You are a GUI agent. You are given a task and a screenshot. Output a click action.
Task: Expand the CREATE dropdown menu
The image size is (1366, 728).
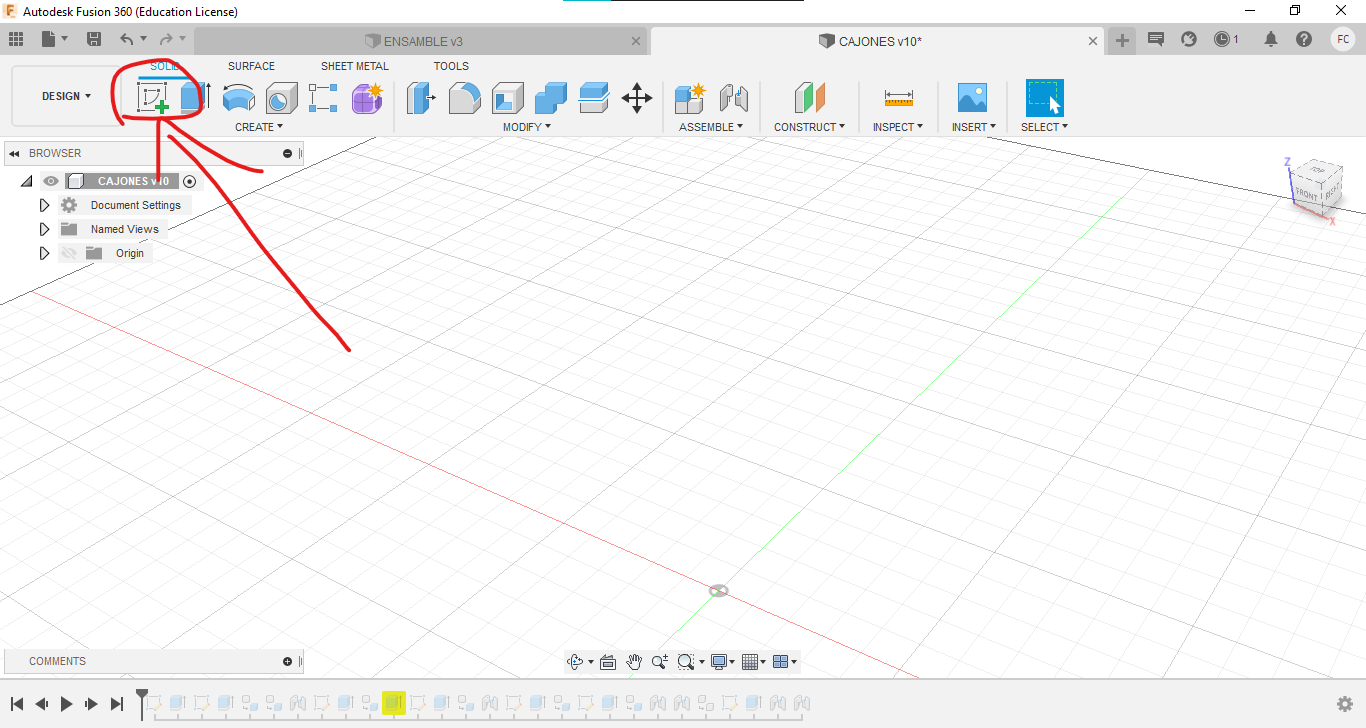click(x=259, y=127)
